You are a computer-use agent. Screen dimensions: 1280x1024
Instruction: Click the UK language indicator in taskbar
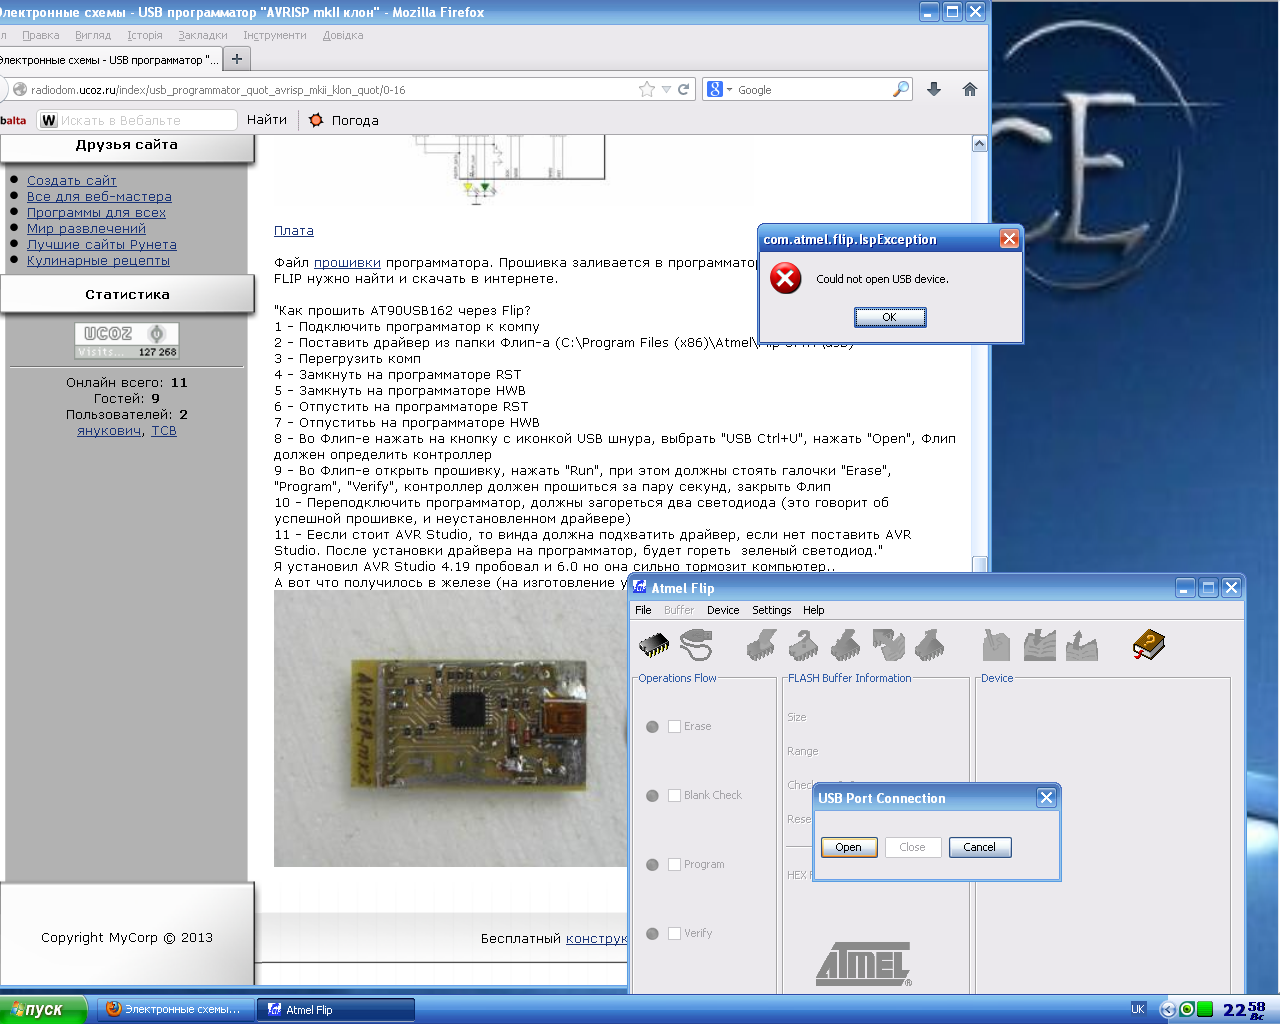[1137, 1009]
